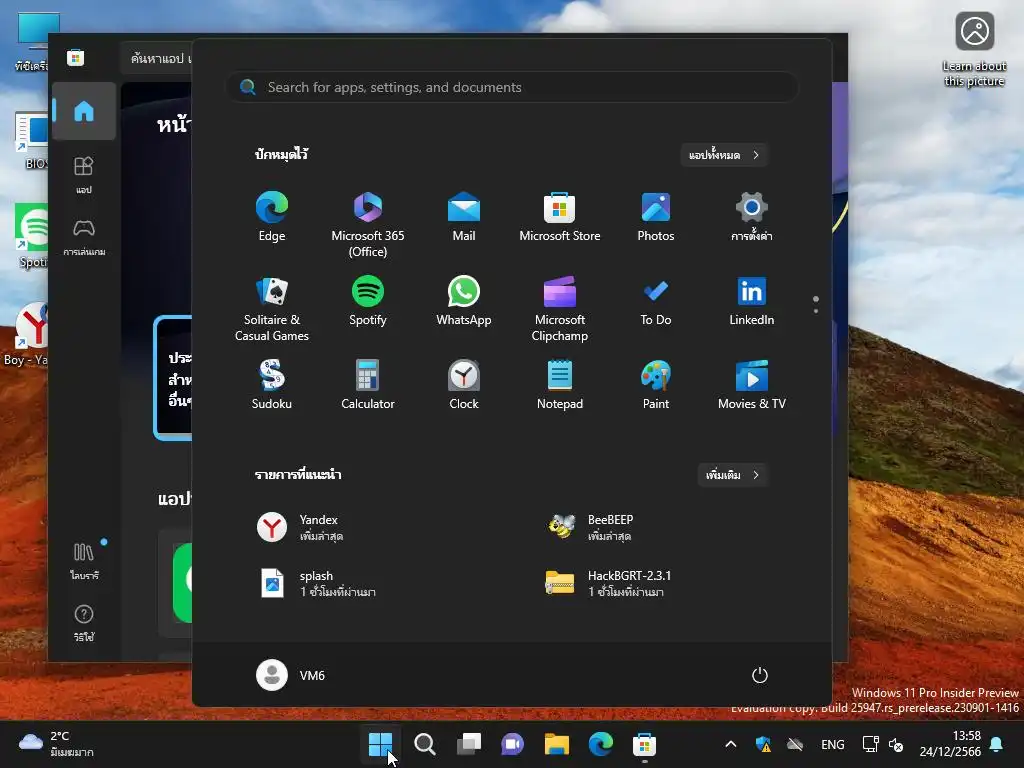Screen dimensions: 1024x768
Task: Open the Edge pinned app
Action: pyautogui.click(x=272, y=217)
